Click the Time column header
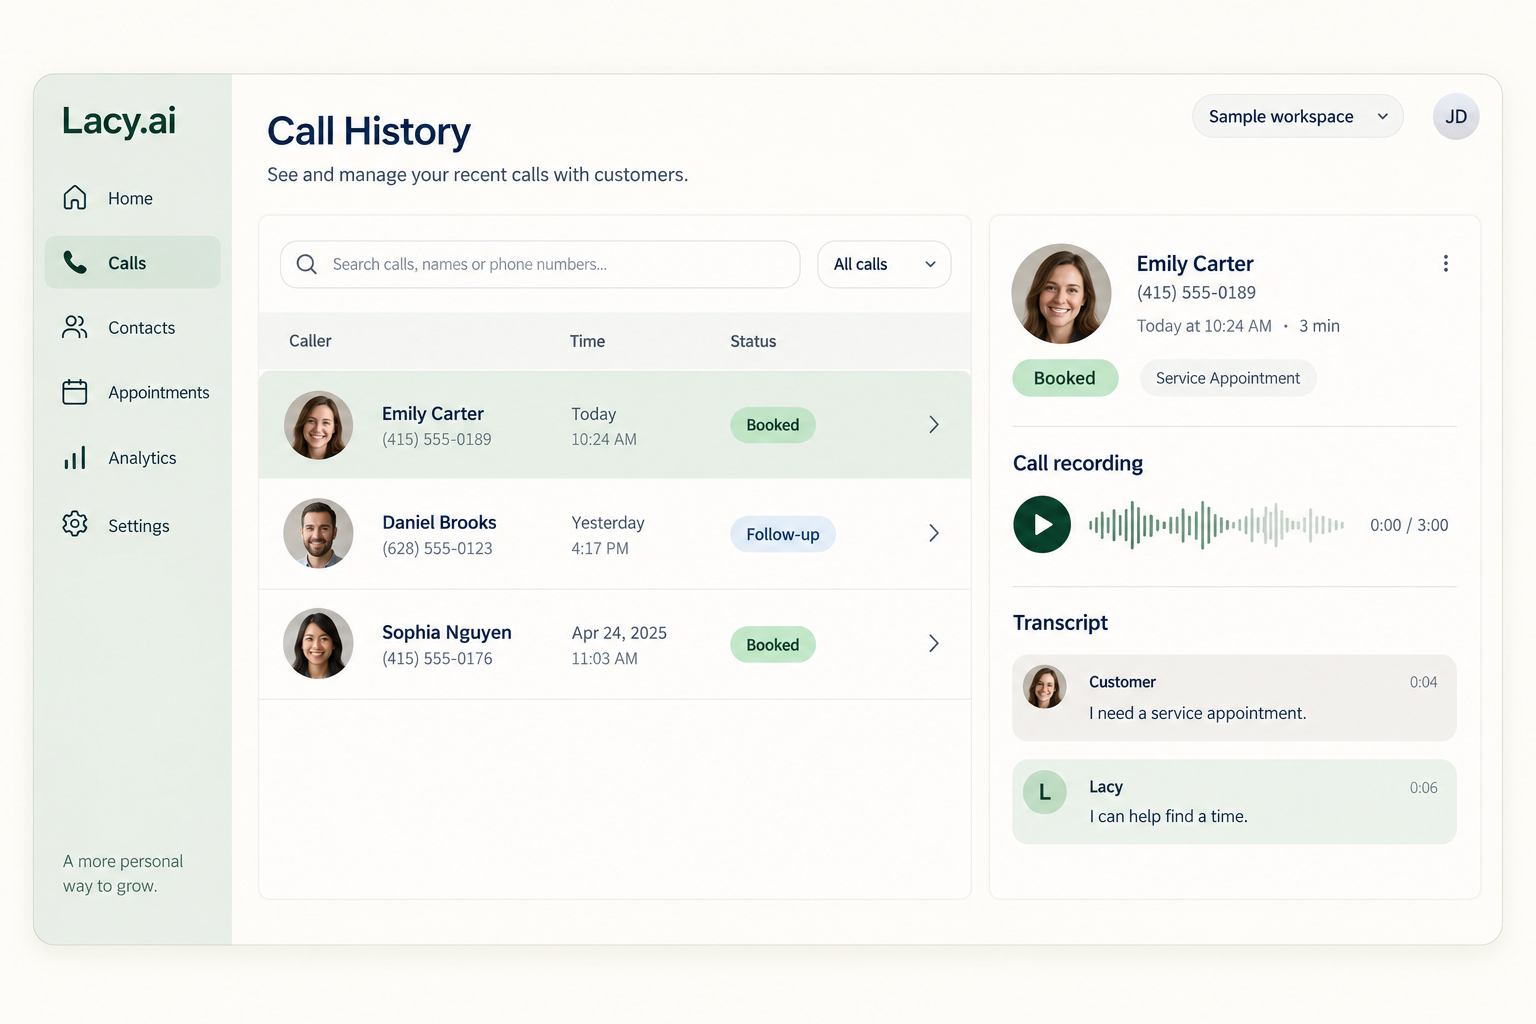Screen dimensions: 1536x1024 coord(587,341)
